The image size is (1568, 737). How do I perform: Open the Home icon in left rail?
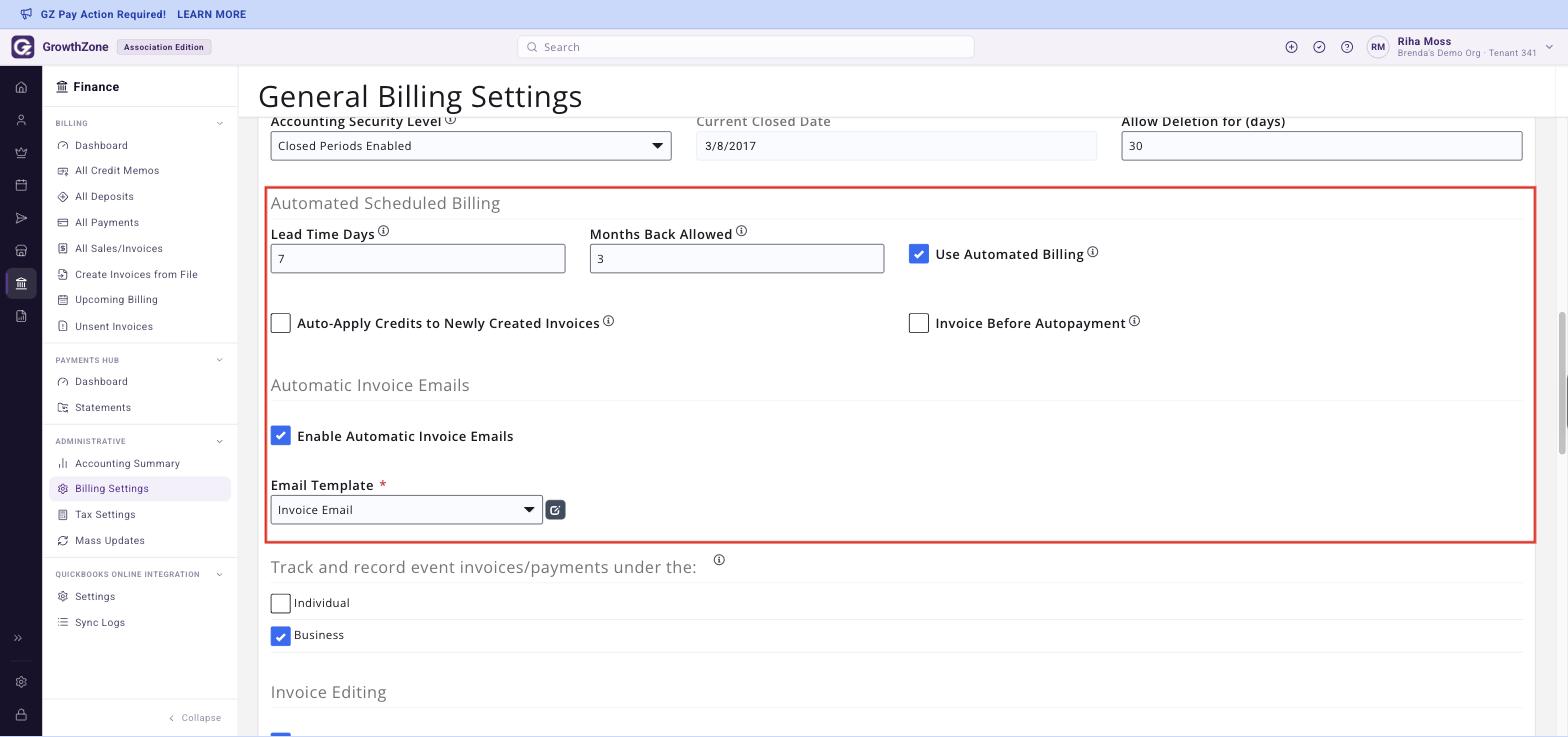21,87
